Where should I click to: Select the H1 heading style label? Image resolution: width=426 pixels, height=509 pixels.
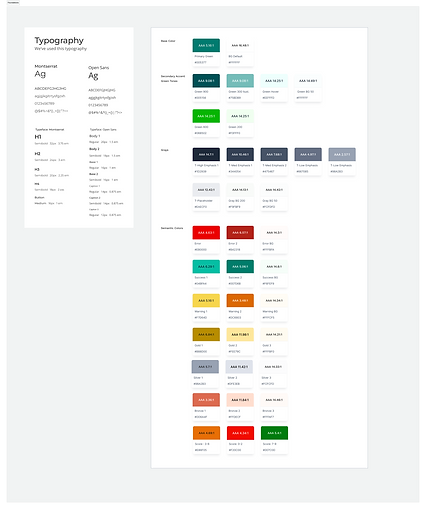pyautogui.click(x=38, y=137)
